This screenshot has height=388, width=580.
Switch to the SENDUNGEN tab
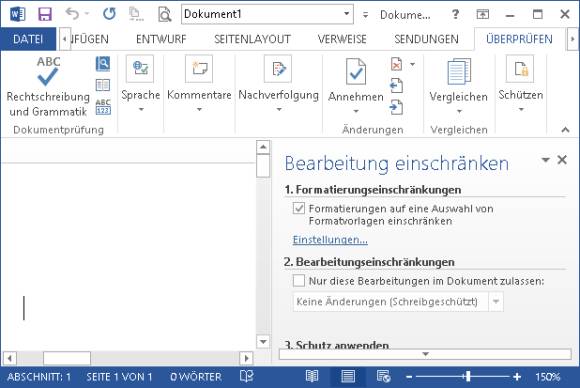coord(426,39)
